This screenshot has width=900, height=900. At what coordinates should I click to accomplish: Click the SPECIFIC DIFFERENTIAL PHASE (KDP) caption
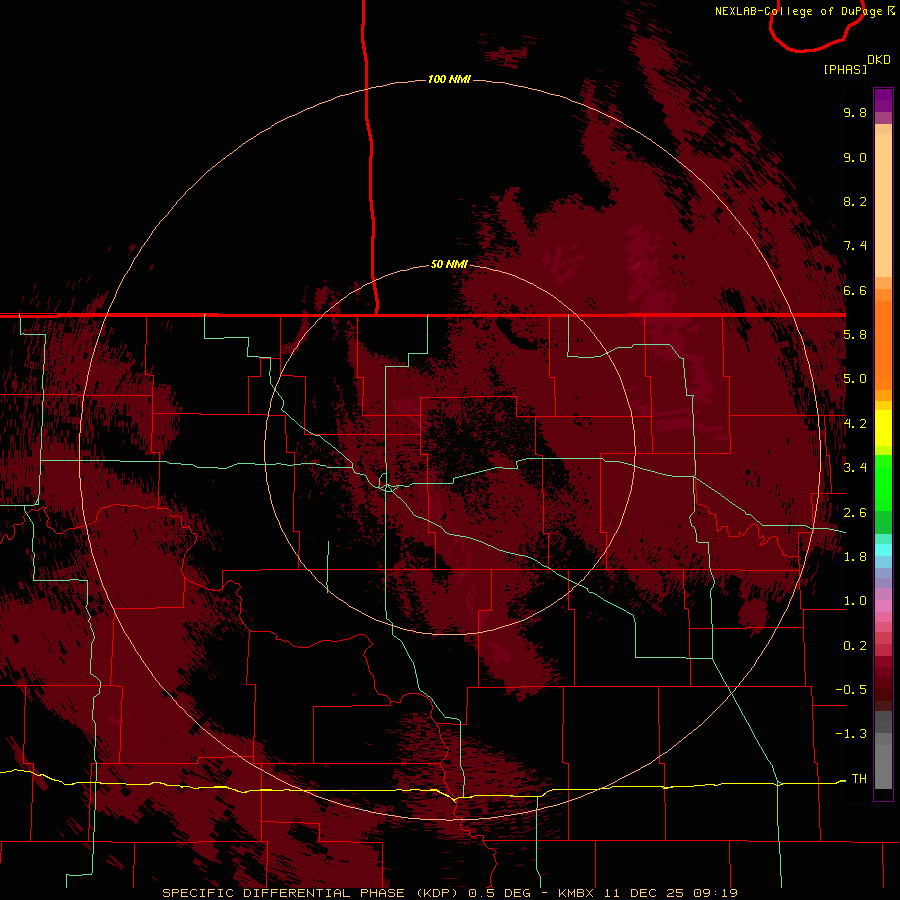click(x=310, y=893)
